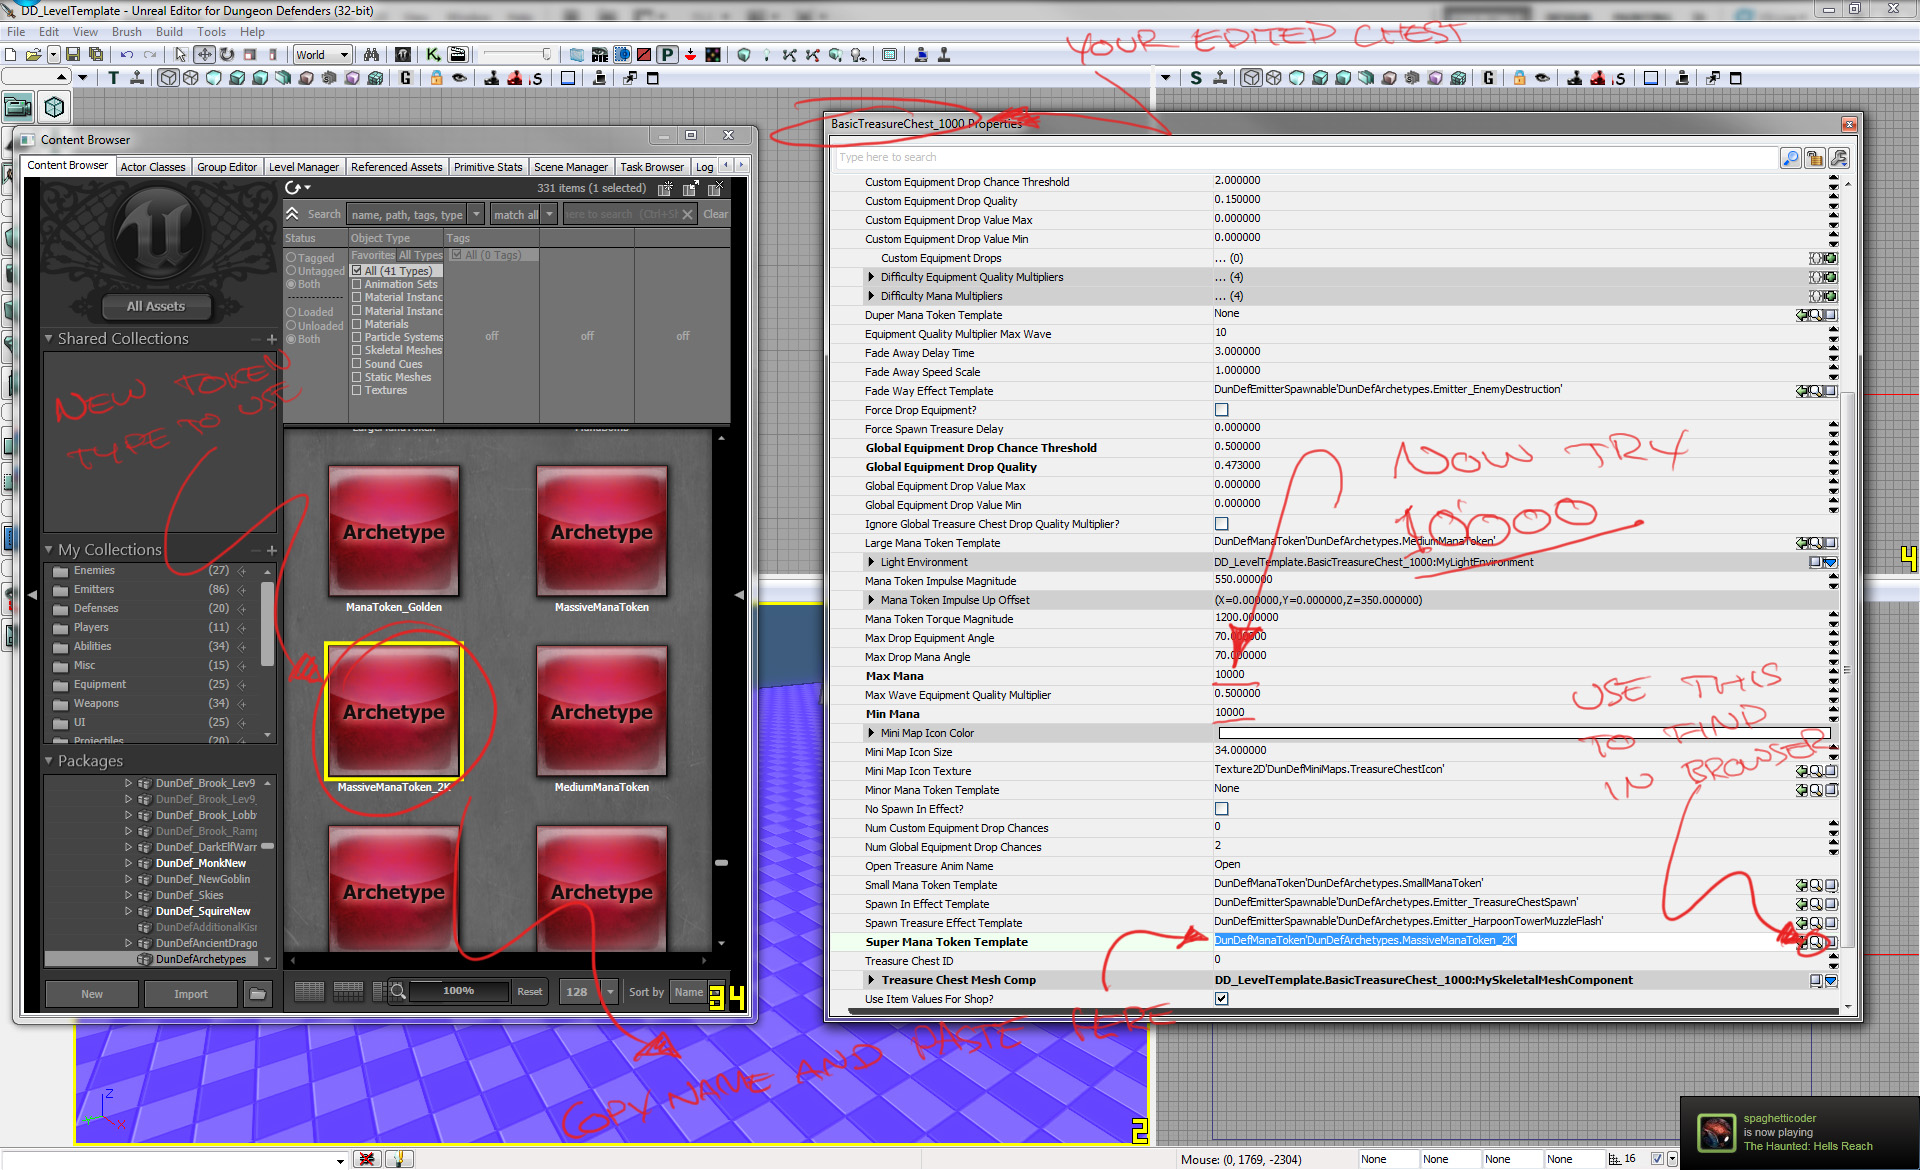
Task: Click the T text toolbar icon
Action: coord(113,78)
